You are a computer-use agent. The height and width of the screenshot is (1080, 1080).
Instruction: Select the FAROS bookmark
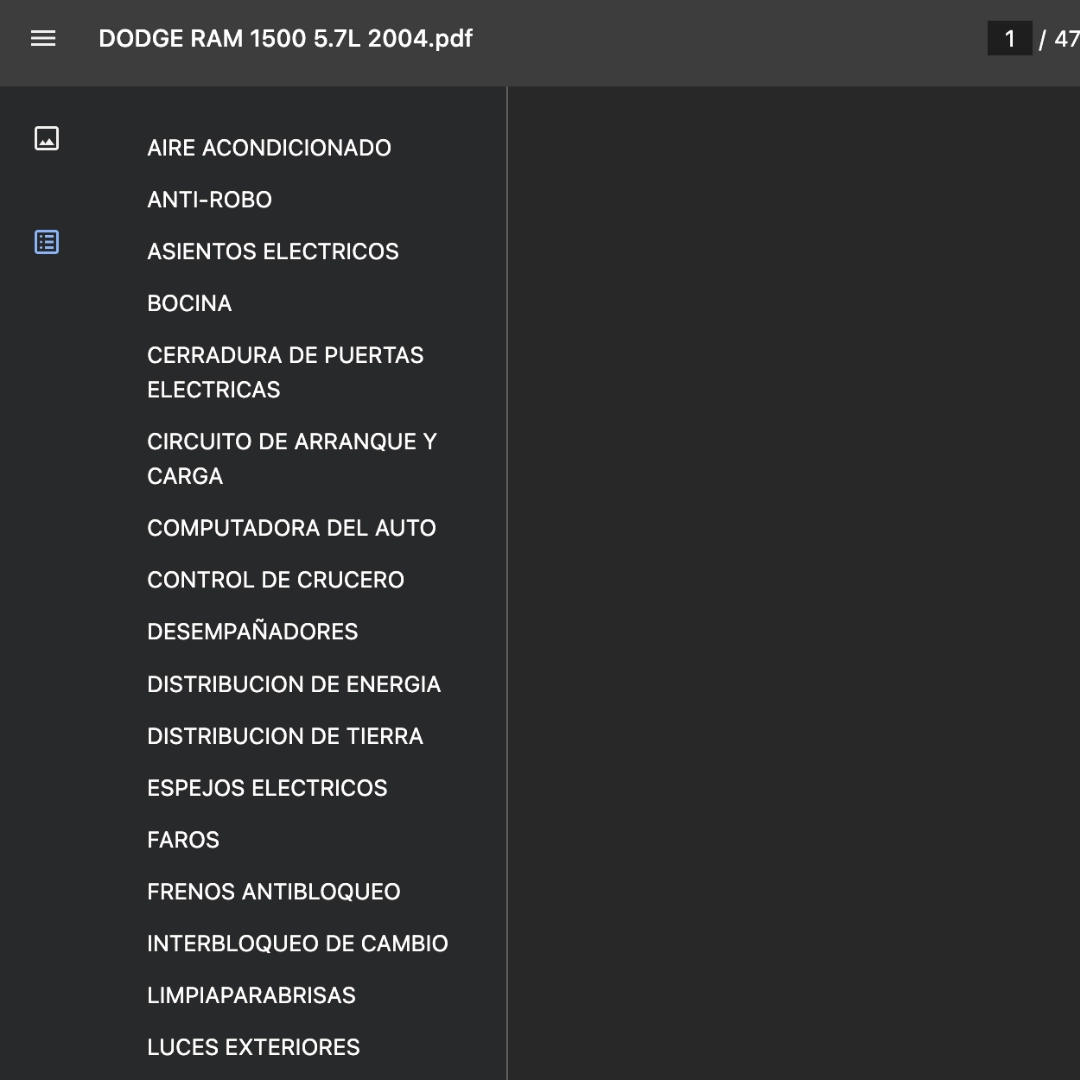coord(183,840)
